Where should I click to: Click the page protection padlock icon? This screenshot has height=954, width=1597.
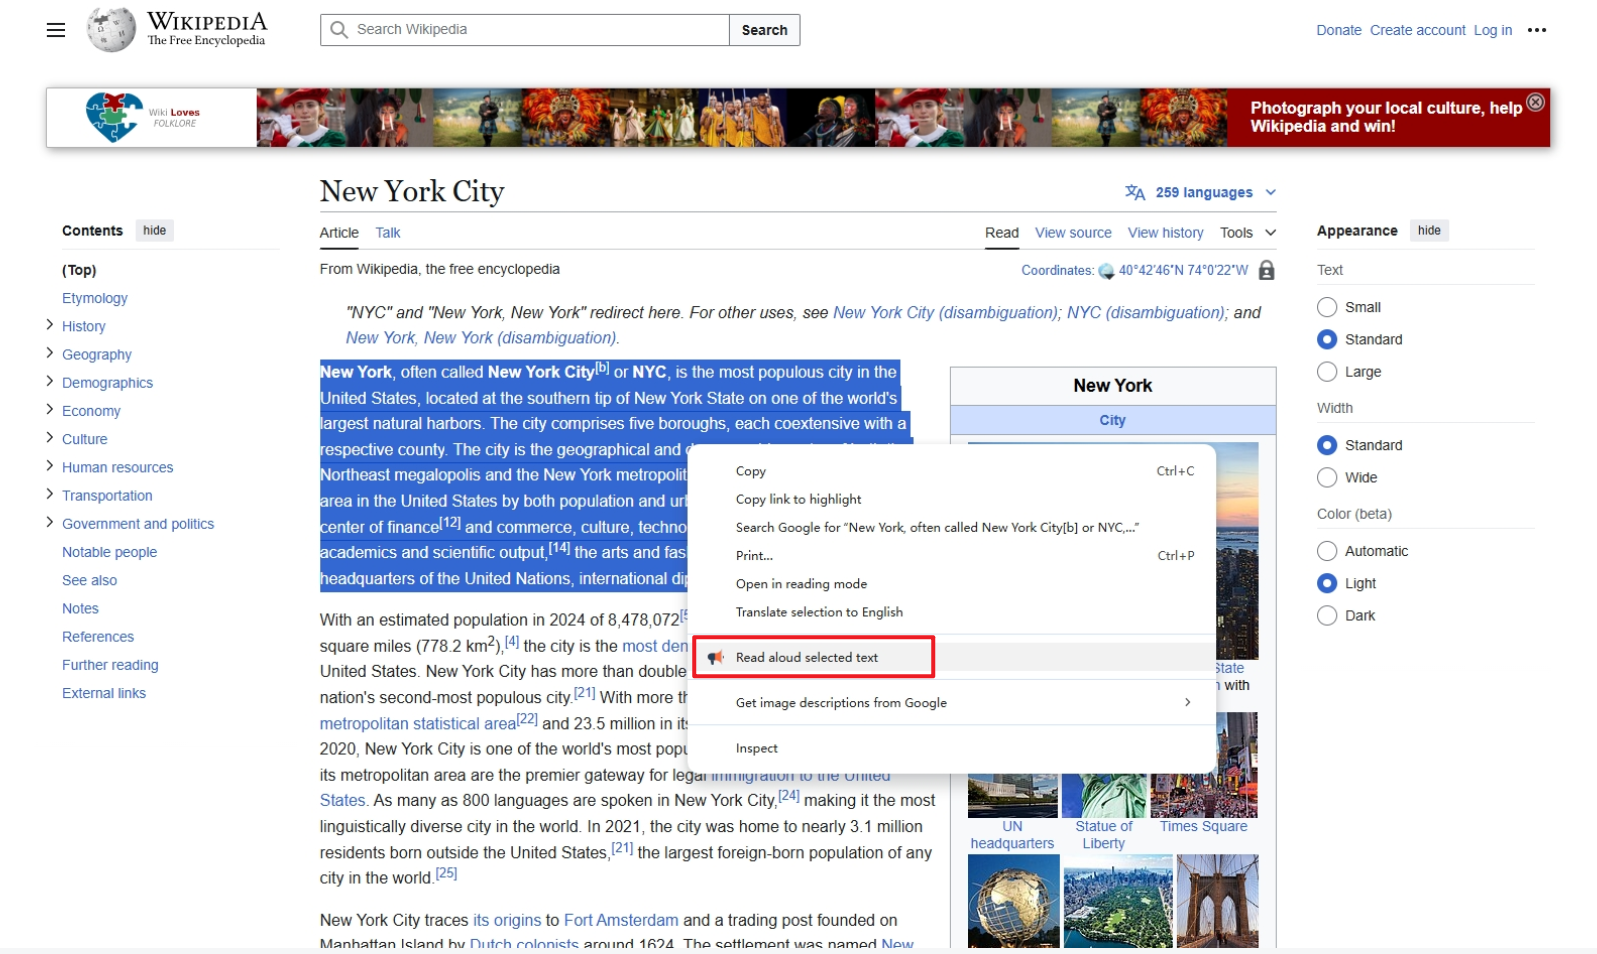coord(1267,270)
